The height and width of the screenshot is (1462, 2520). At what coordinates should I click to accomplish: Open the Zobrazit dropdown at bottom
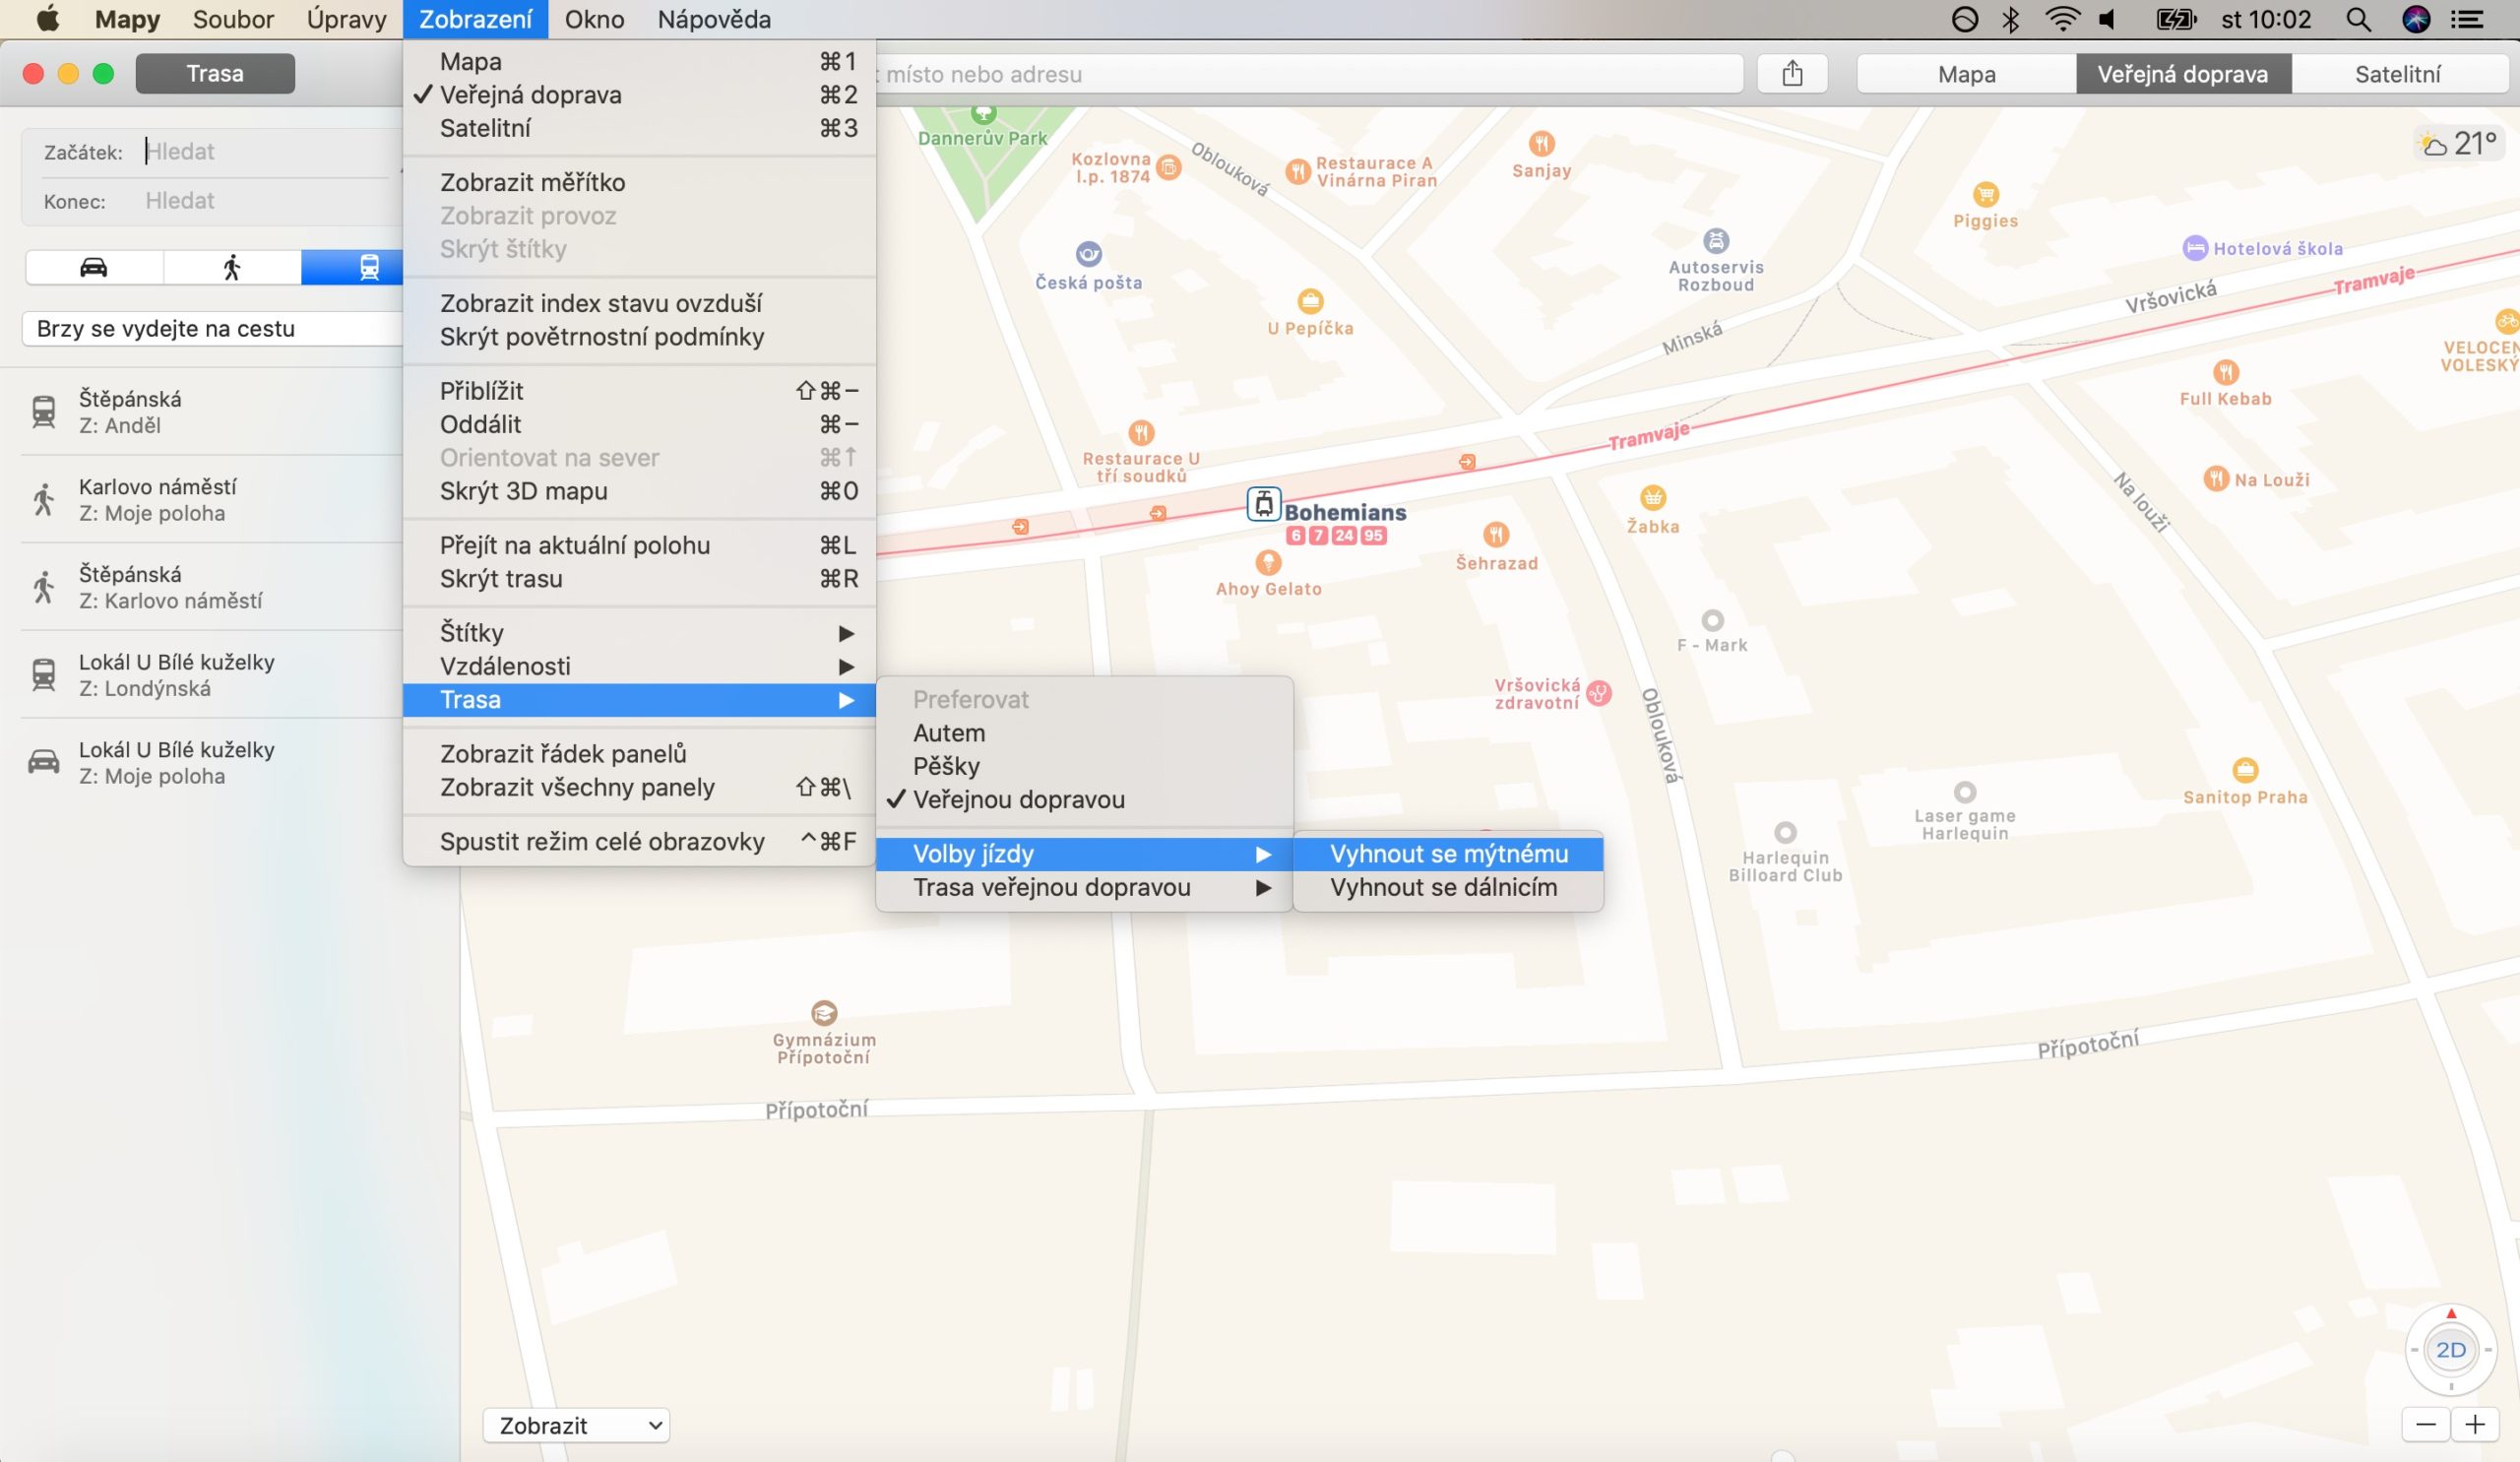576,1425
